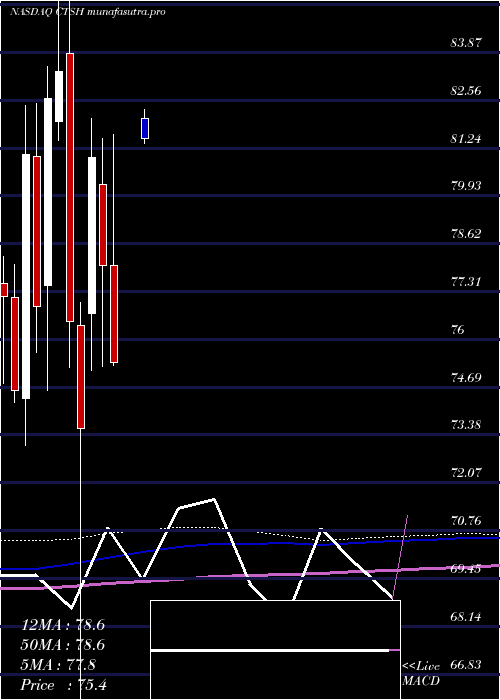500x700 pixels.
Task: Click the 77.31 price axis label
Action: [x=466, y=282]
